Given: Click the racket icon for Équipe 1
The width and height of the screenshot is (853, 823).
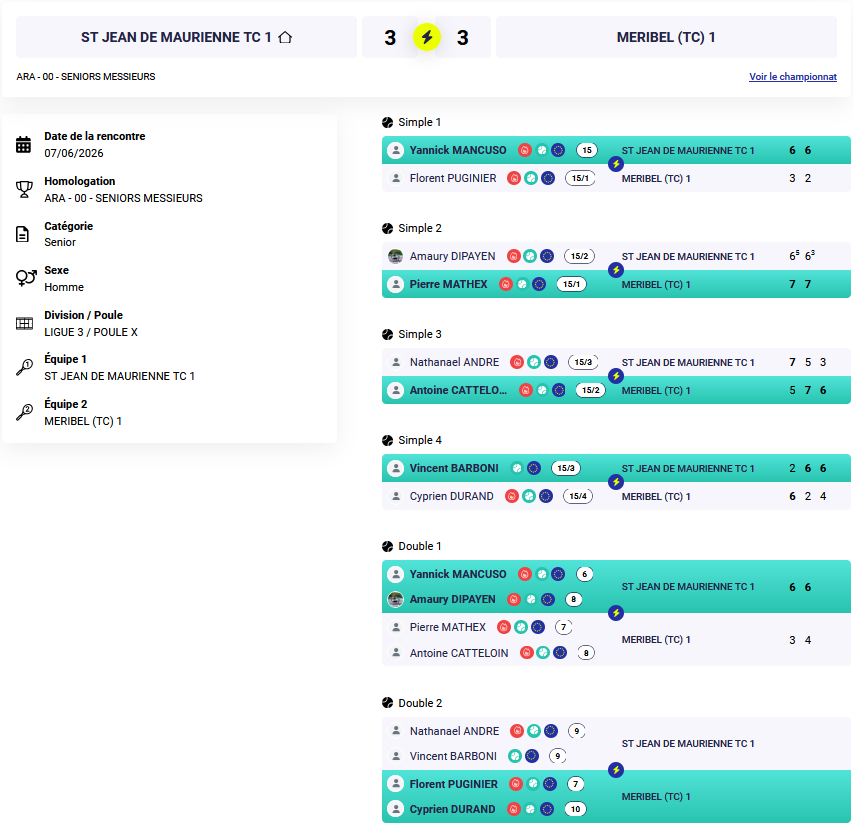Looking at the screenshot, I should [x=24, y=367].
